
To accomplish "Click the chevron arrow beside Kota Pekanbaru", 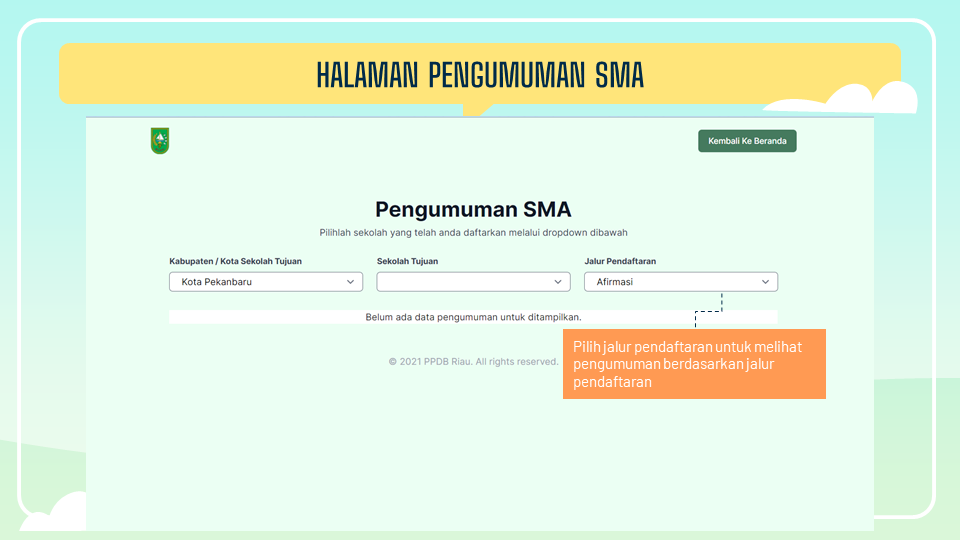I will [x=350, y=282].
